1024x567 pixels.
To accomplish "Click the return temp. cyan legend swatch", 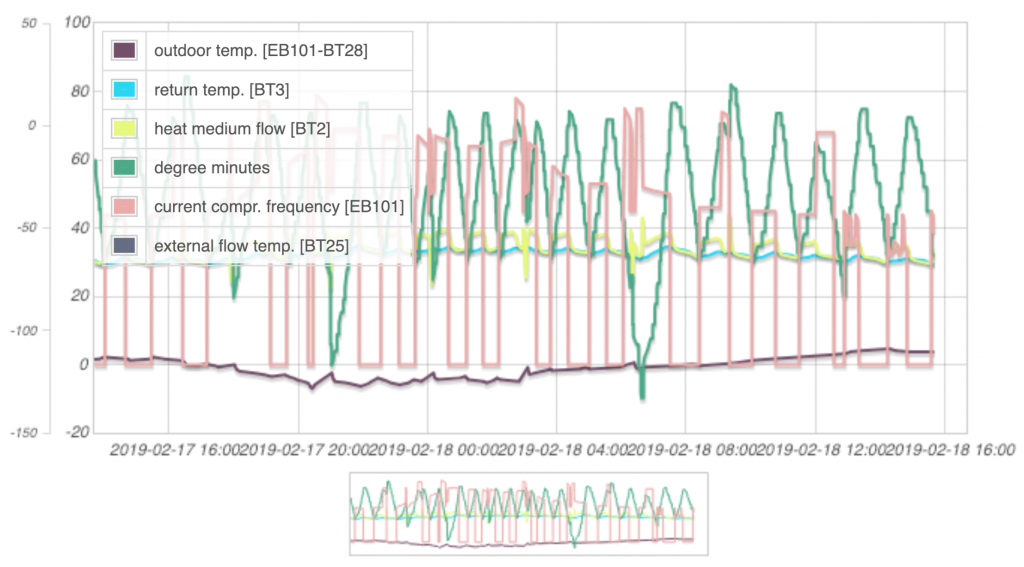I will pos(125,90).
